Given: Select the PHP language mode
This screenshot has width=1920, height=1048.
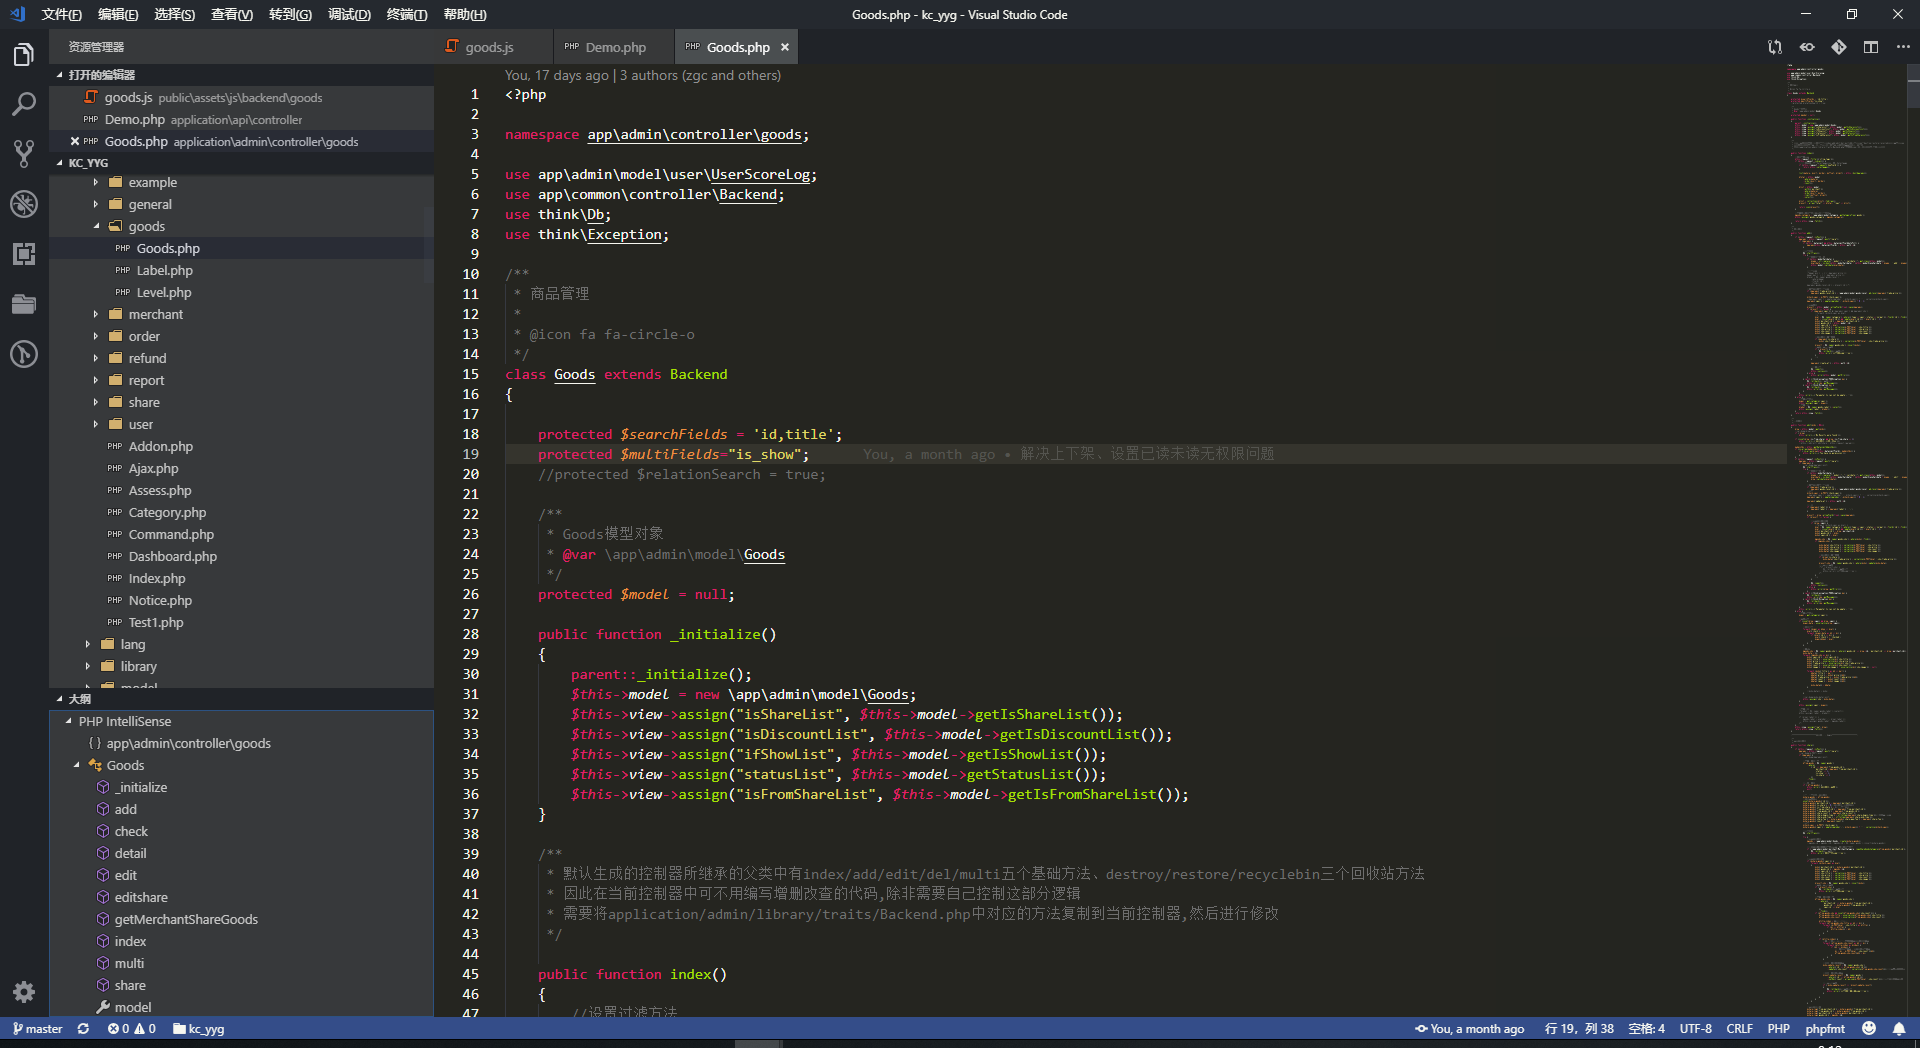Looking at the screenshot, I should [x=1778, y=1028].
